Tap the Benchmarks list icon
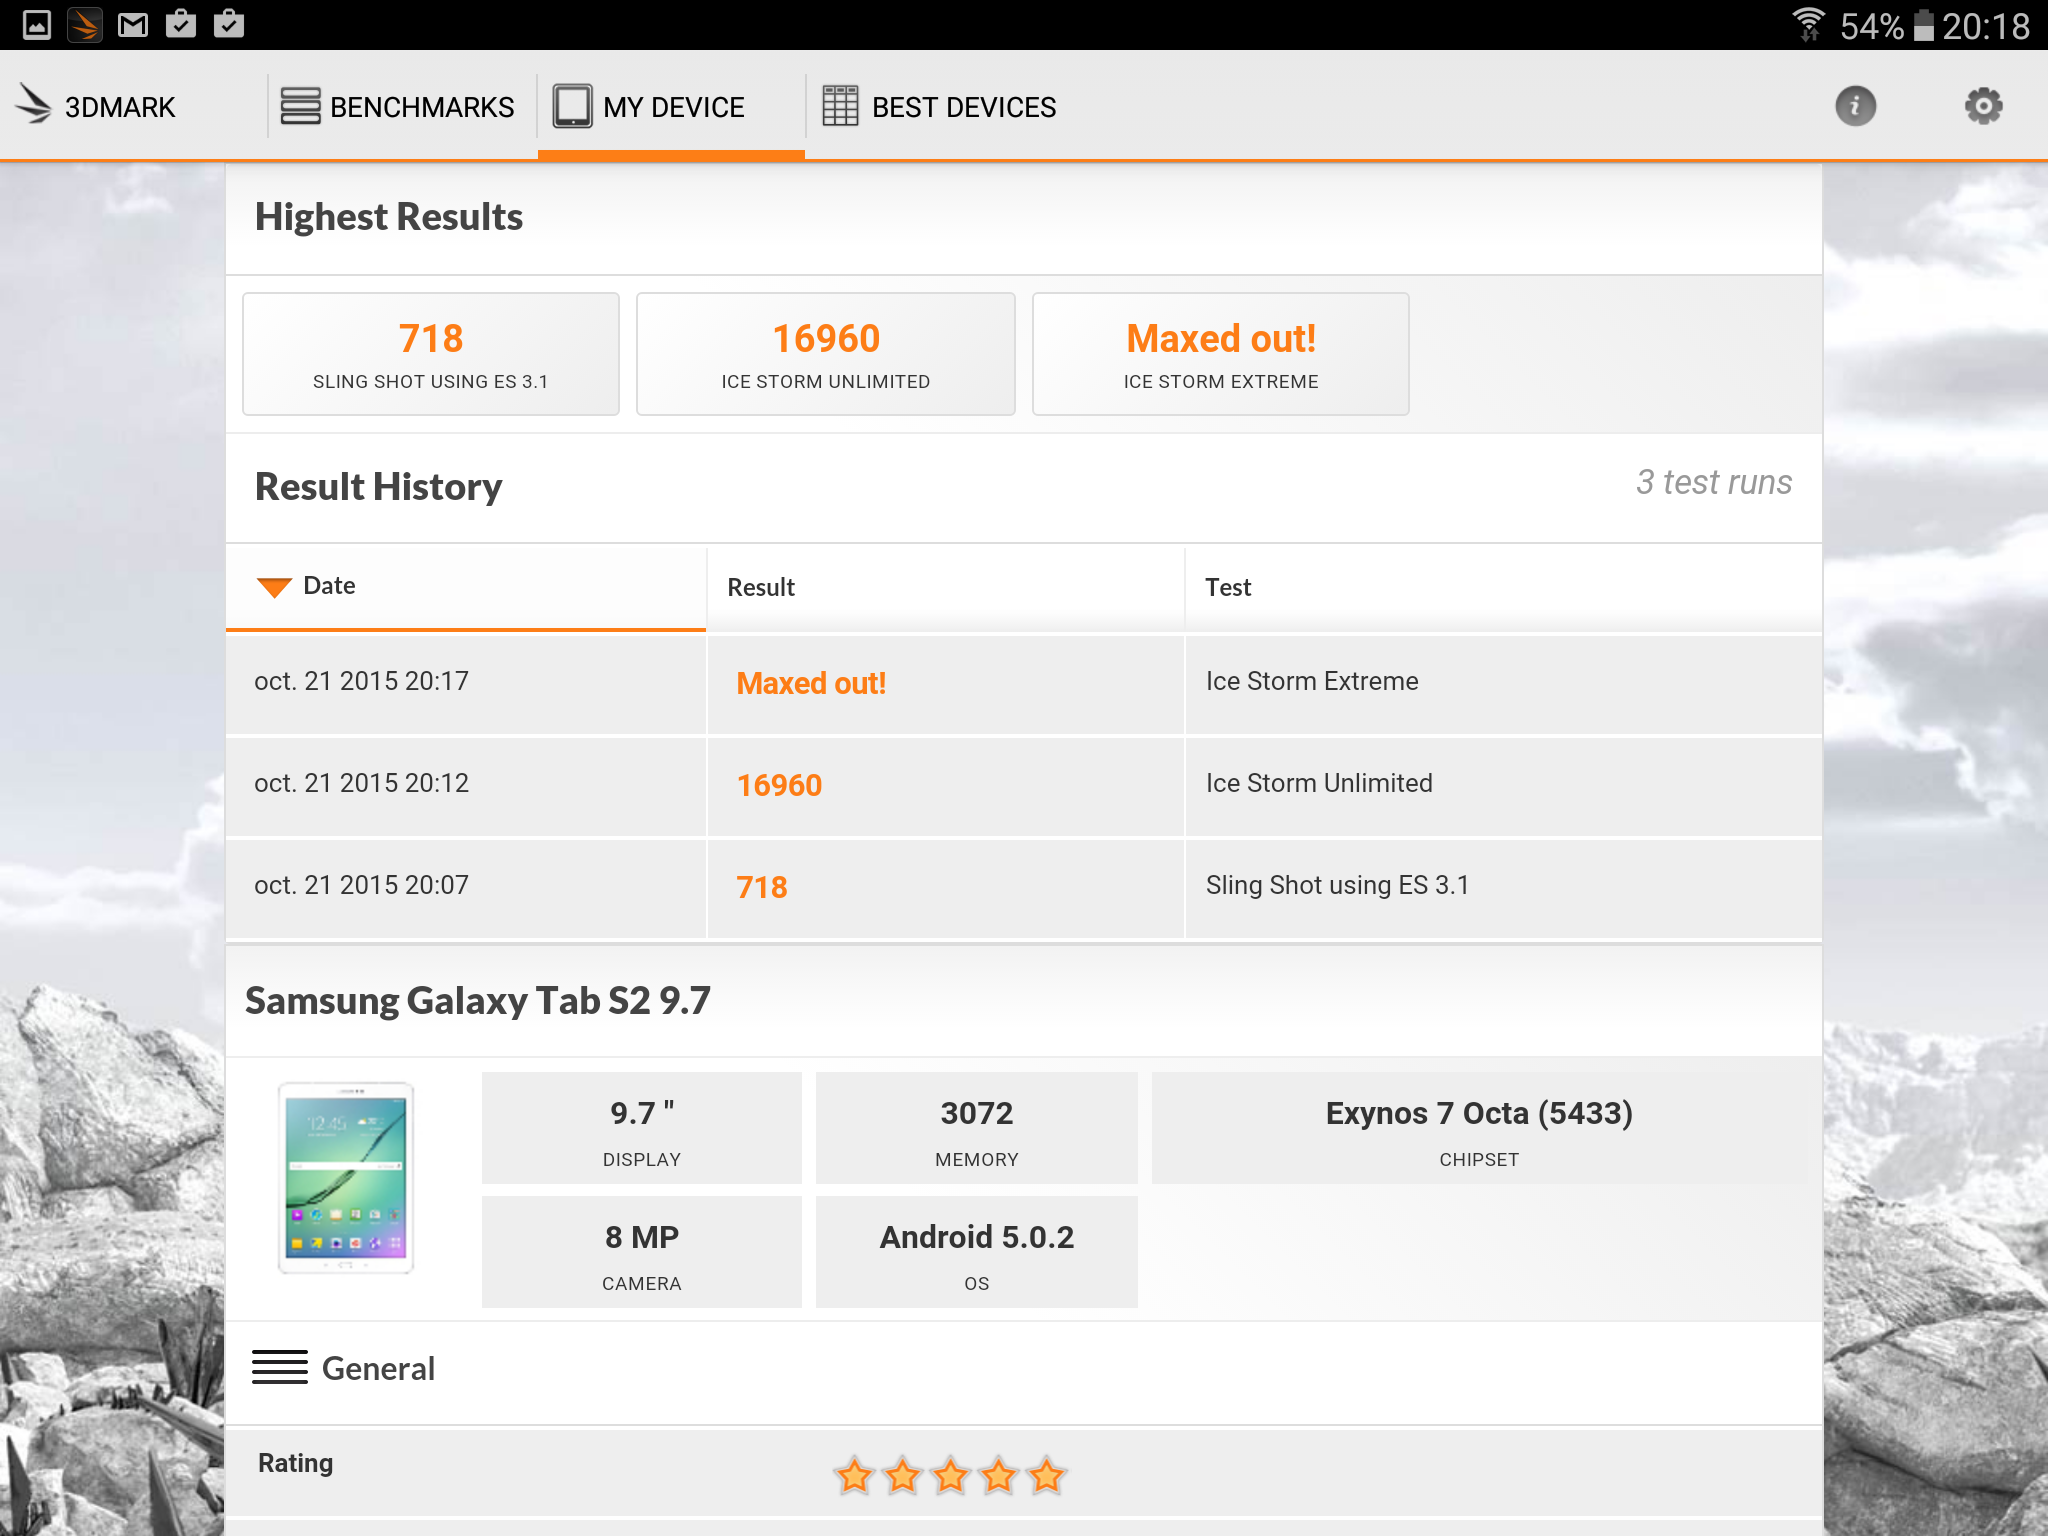The image size is (2048, 1536). tap(300, 106)
